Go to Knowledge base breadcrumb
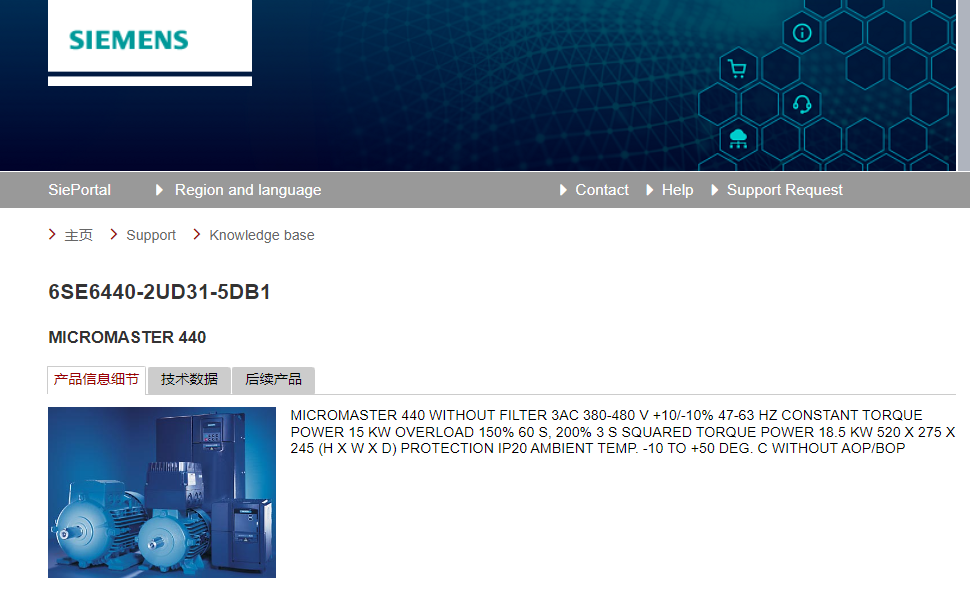This screenshot has width=970, height=590. click(x=262, y=236)
